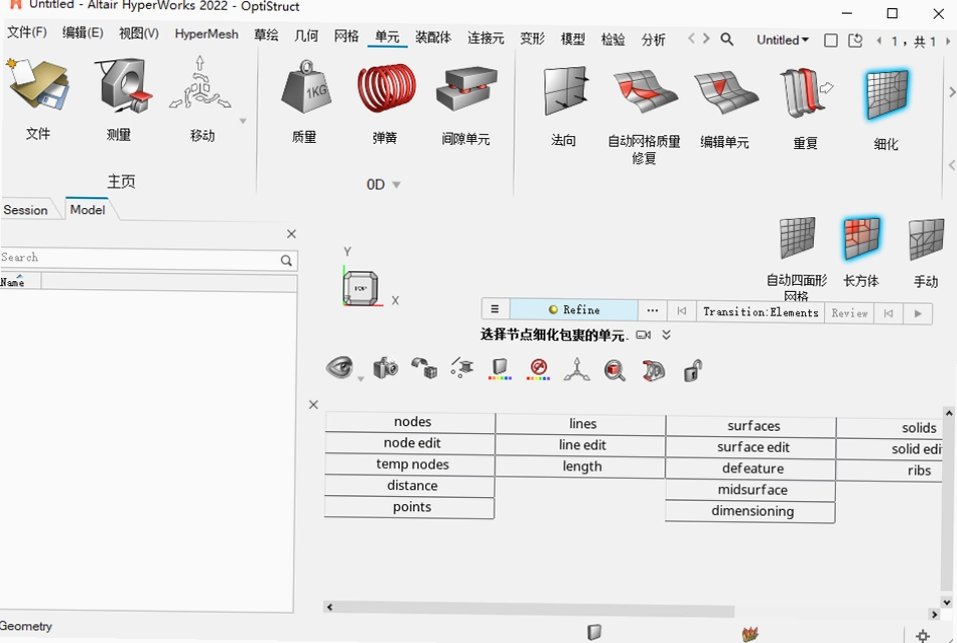
Task: Click the shaded cube display icon
Action: (x=500, y=368)
